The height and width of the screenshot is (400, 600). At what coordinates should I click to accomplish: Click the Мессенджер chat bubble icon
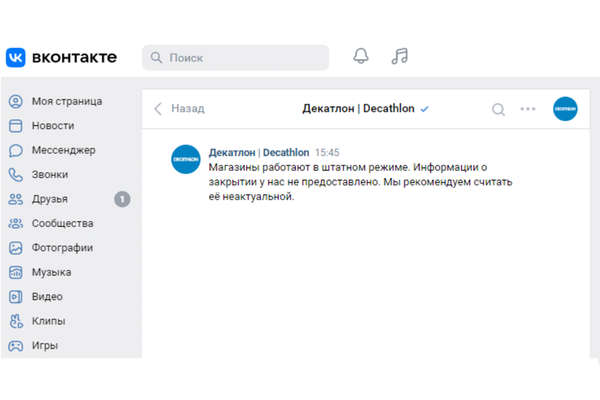pyautogui.click(x=16, y=150)
